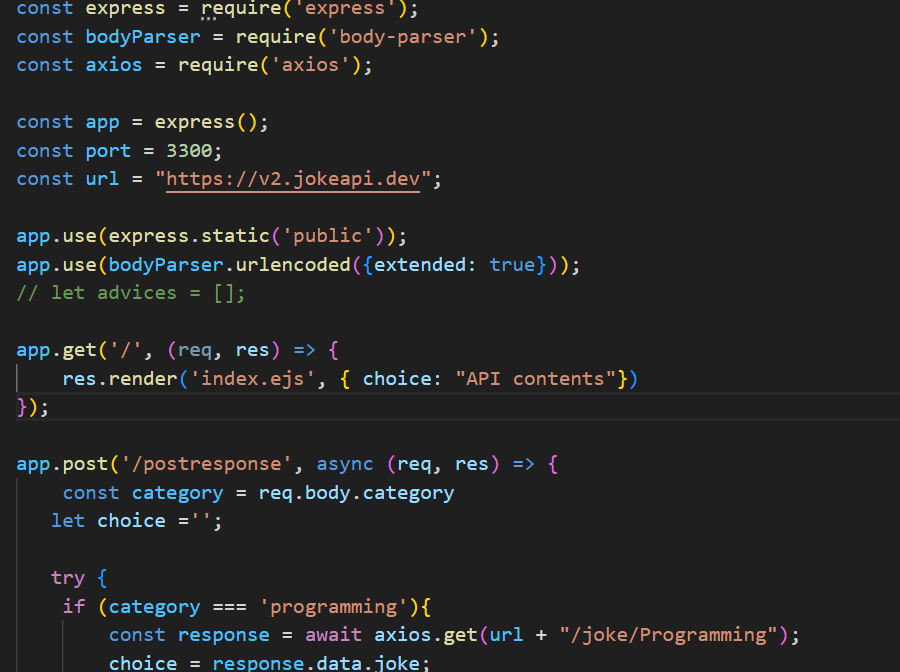Open the https://v2.jokeapi.dev URL link
This screenshot has width=900, height=672.
click(293, 179)
